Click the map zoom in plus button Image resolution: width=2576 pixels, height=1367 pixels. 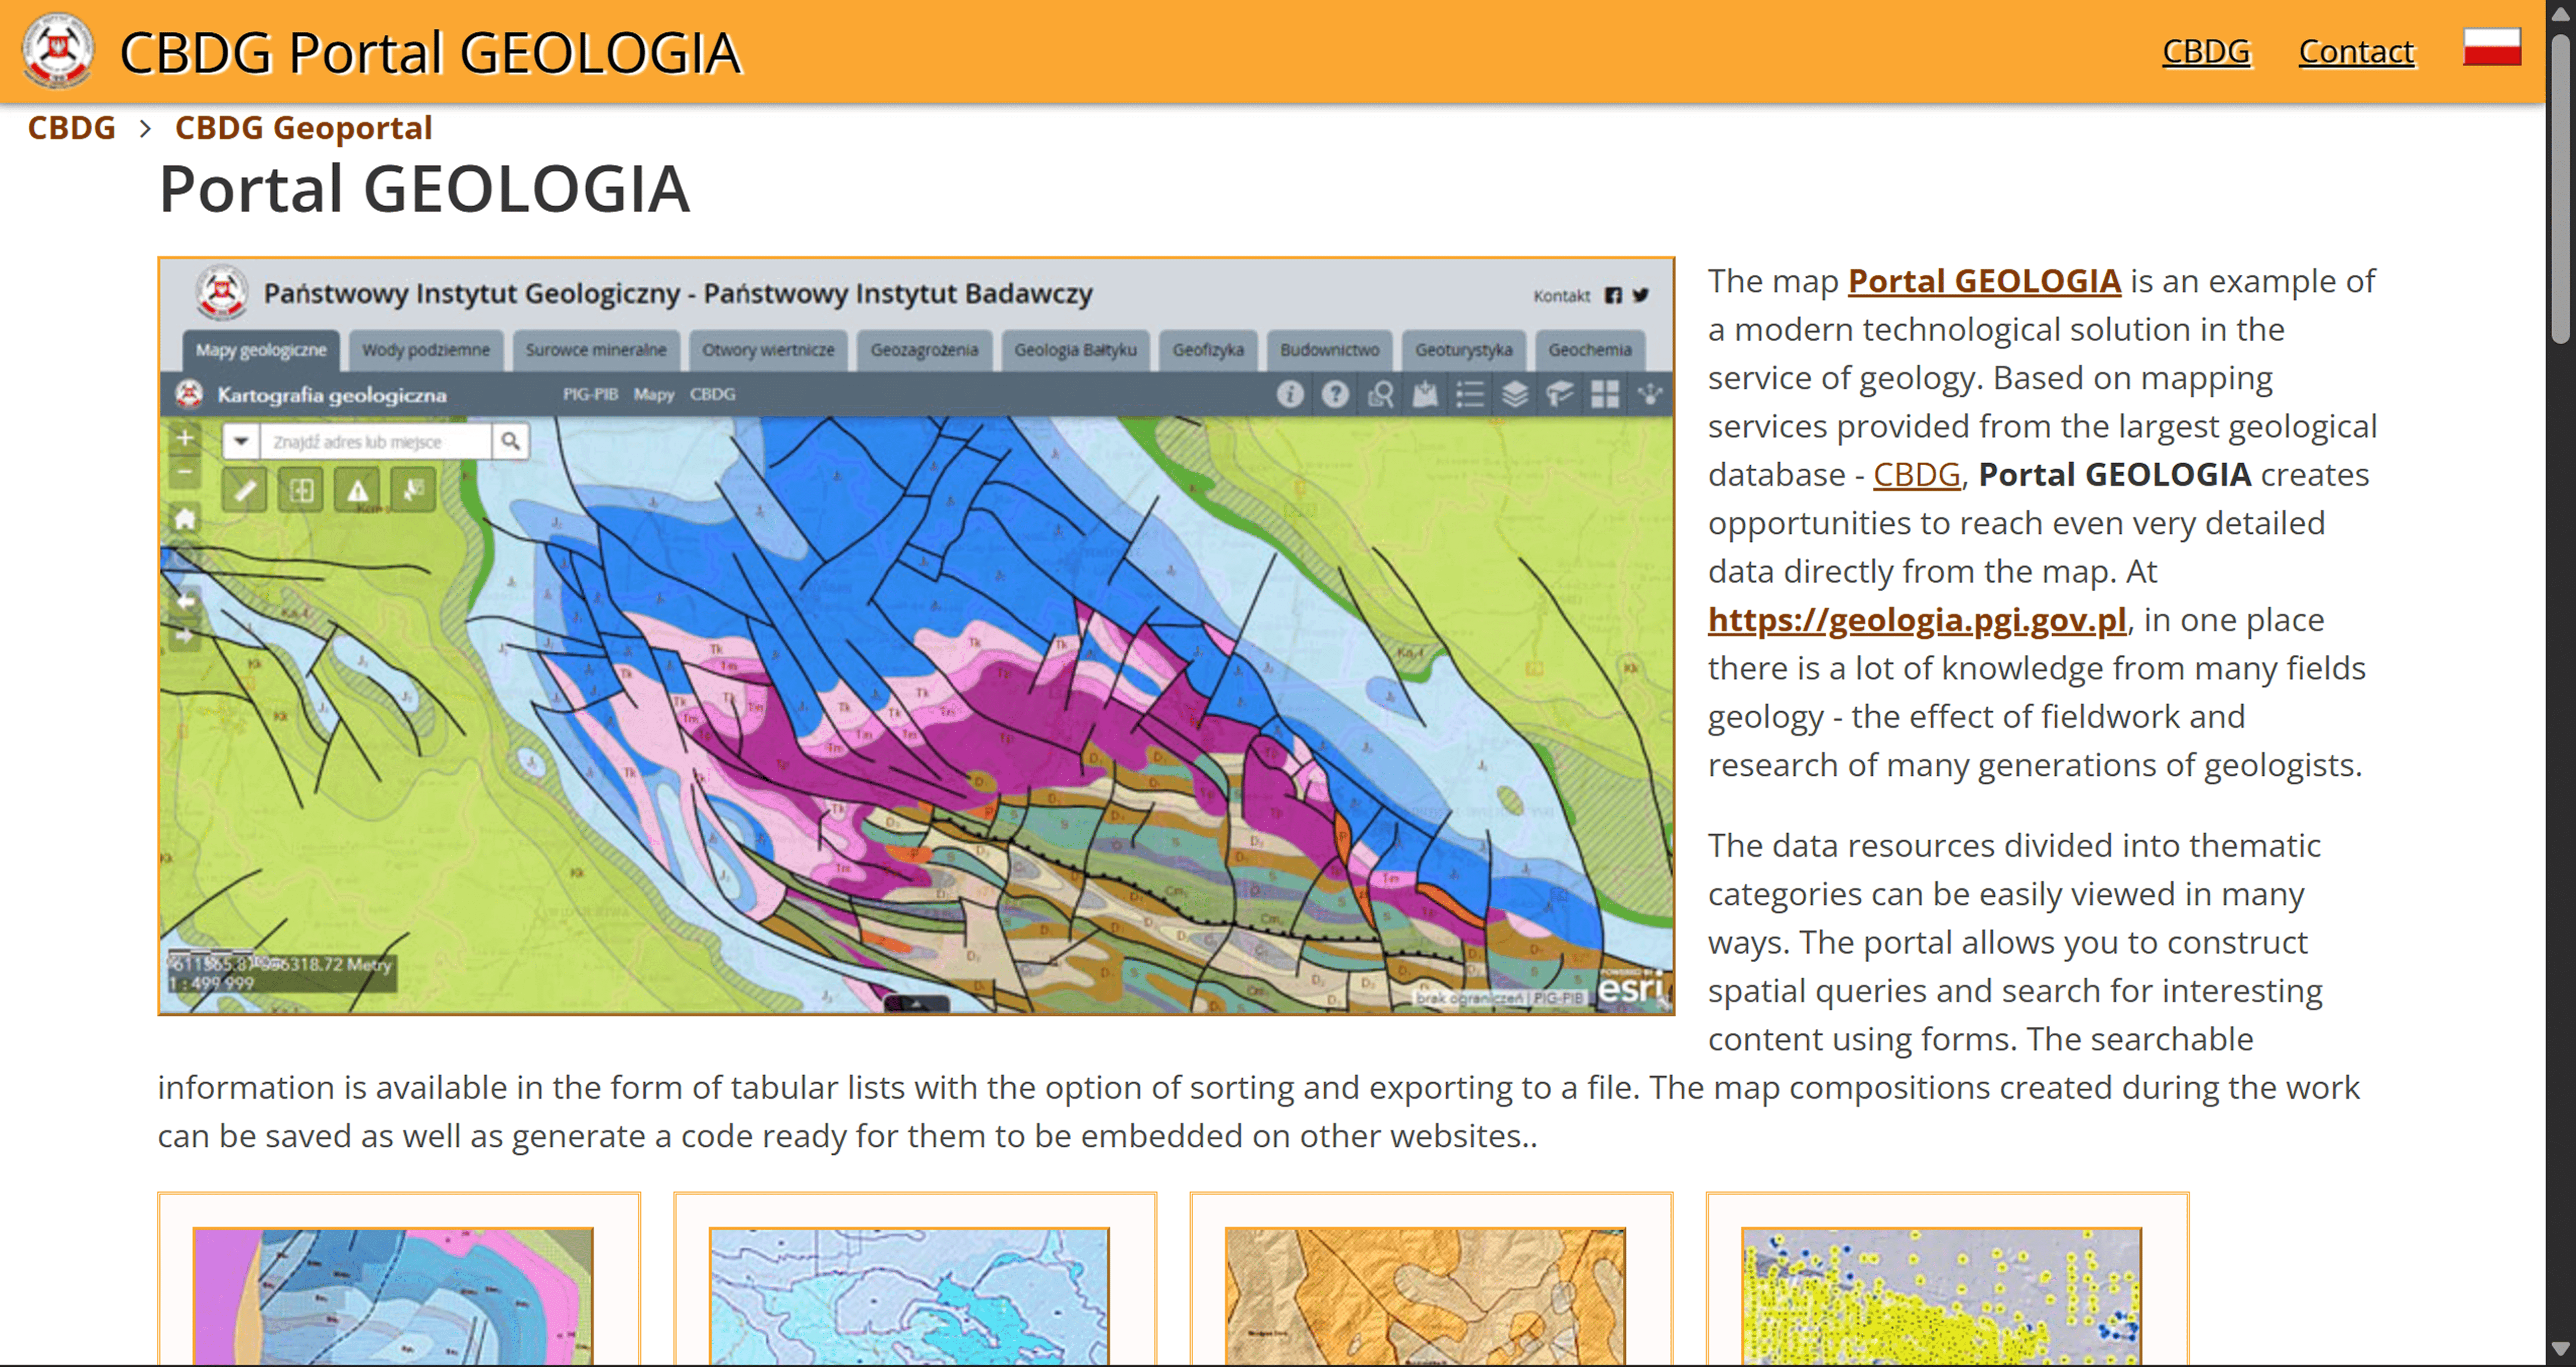(x=185, y=438)
